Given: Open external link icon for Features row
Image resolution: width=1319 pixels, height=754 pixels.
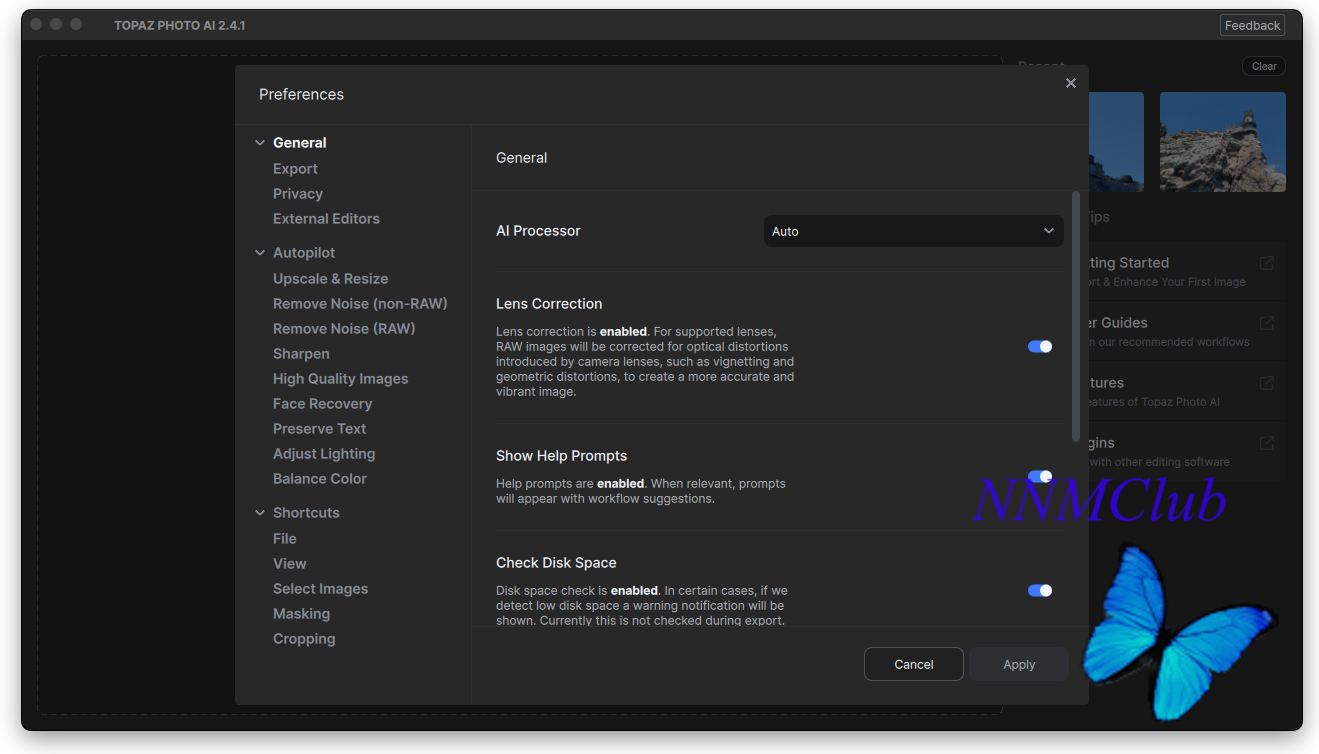Looking at the screenshot, I should click(1267, 383).
